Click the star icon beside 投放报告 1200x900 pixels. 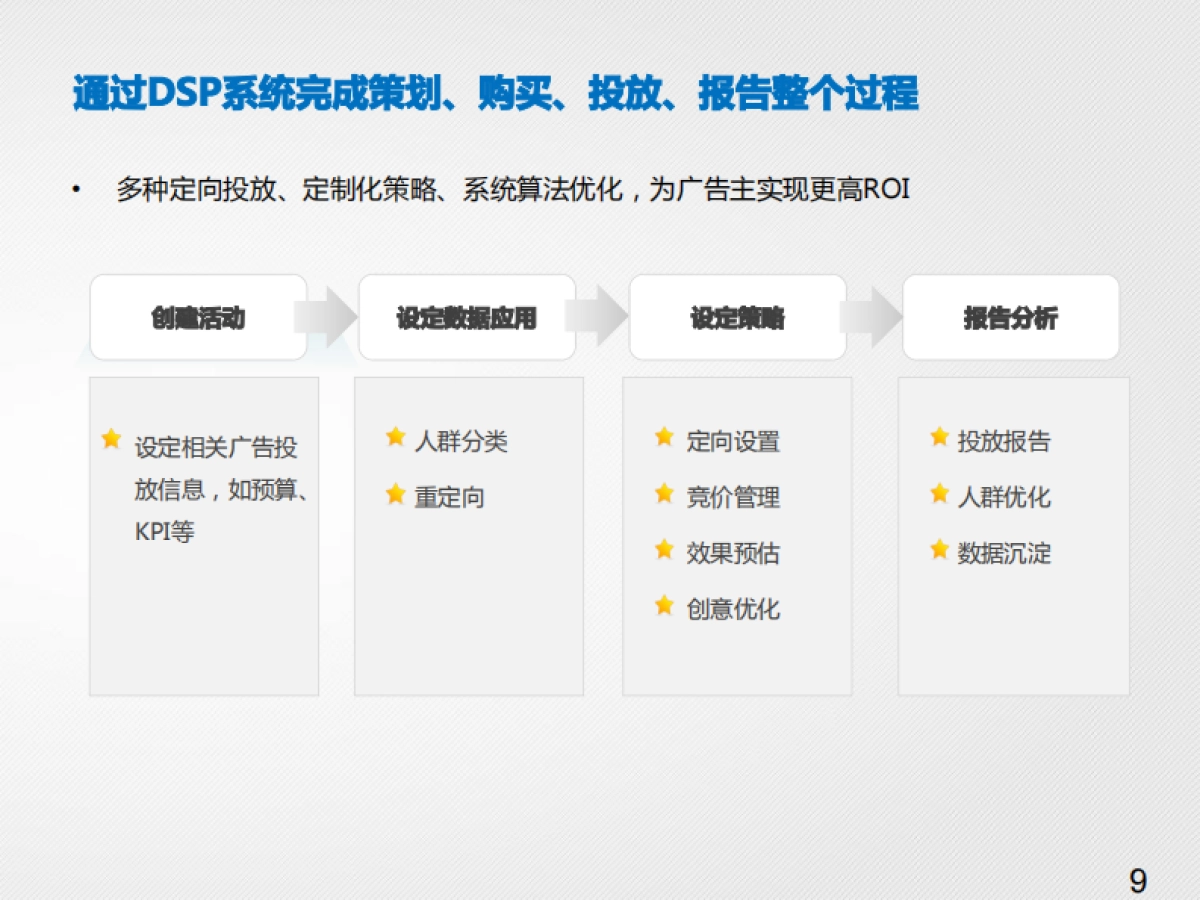tap(939, 438)
